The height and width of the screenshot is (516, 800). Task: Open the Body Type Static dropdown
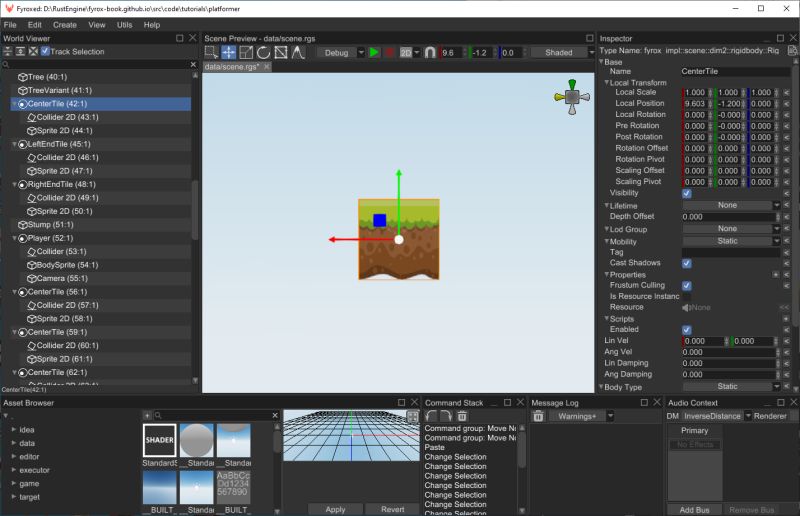point(731,386)
